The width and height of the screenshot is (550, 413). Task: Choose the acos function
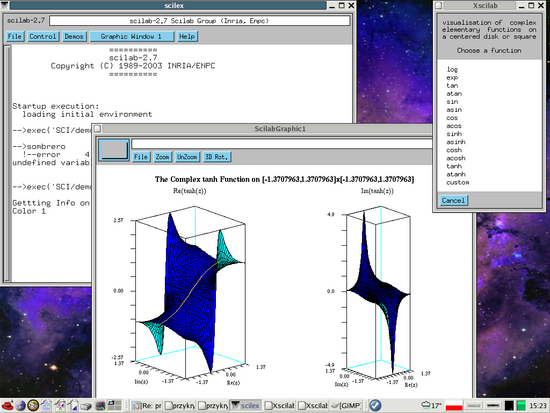[x=454, y=126]
